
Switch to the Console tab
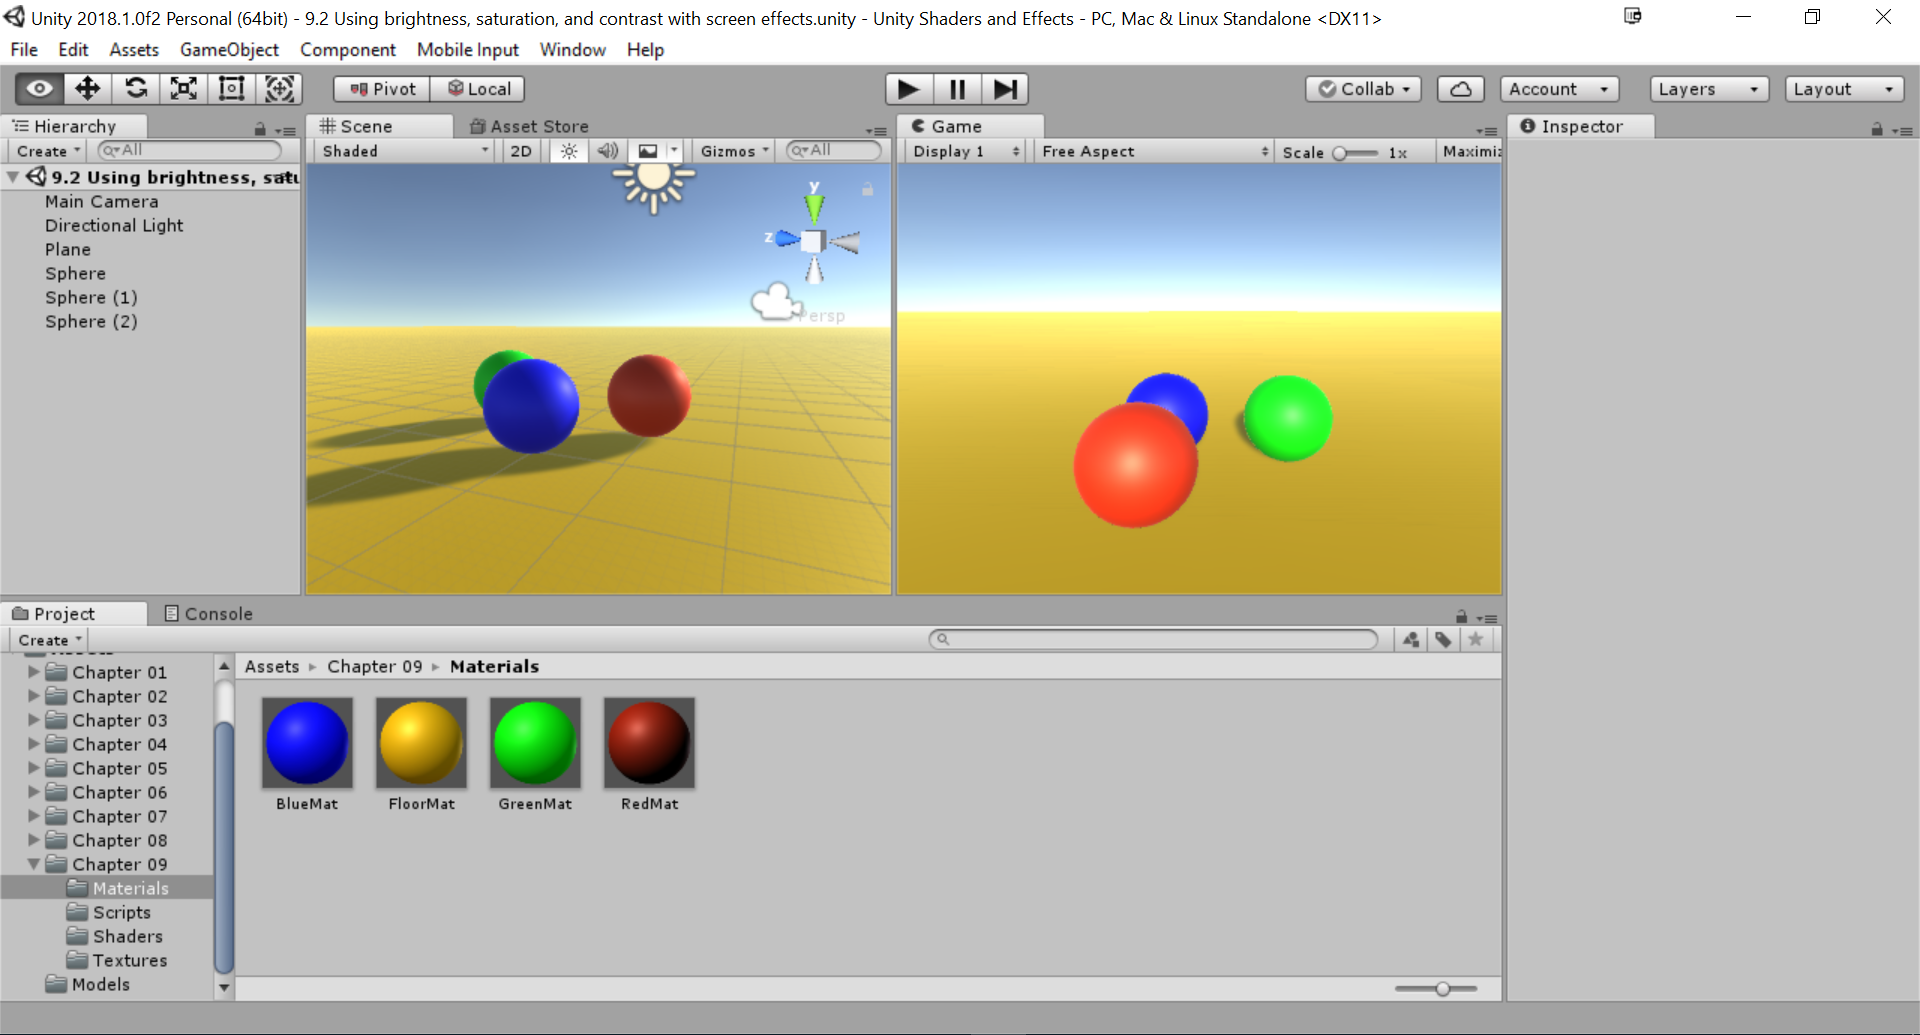coord(209,614)
